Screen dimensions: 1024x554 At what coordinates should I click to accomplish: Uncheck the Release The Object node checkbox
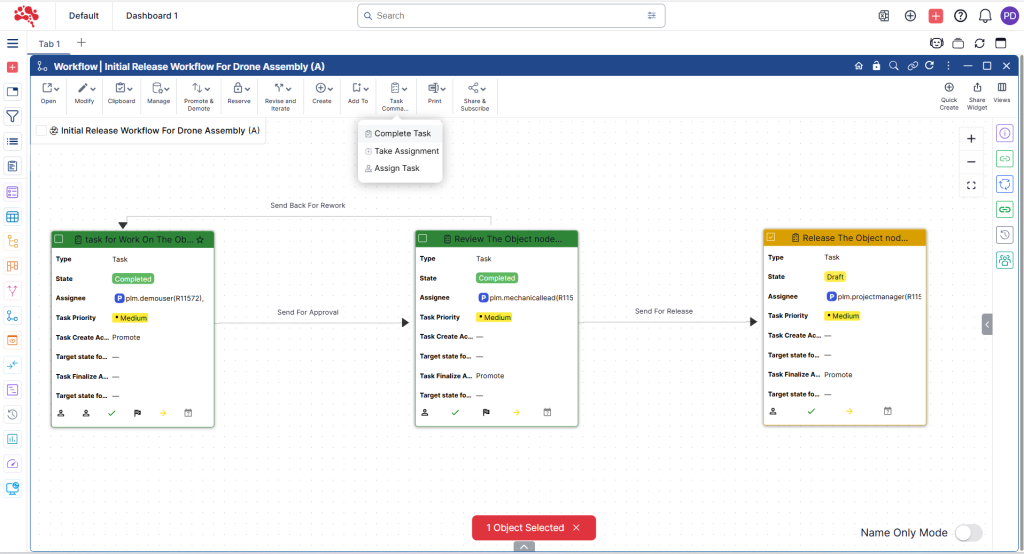point(771,238)
